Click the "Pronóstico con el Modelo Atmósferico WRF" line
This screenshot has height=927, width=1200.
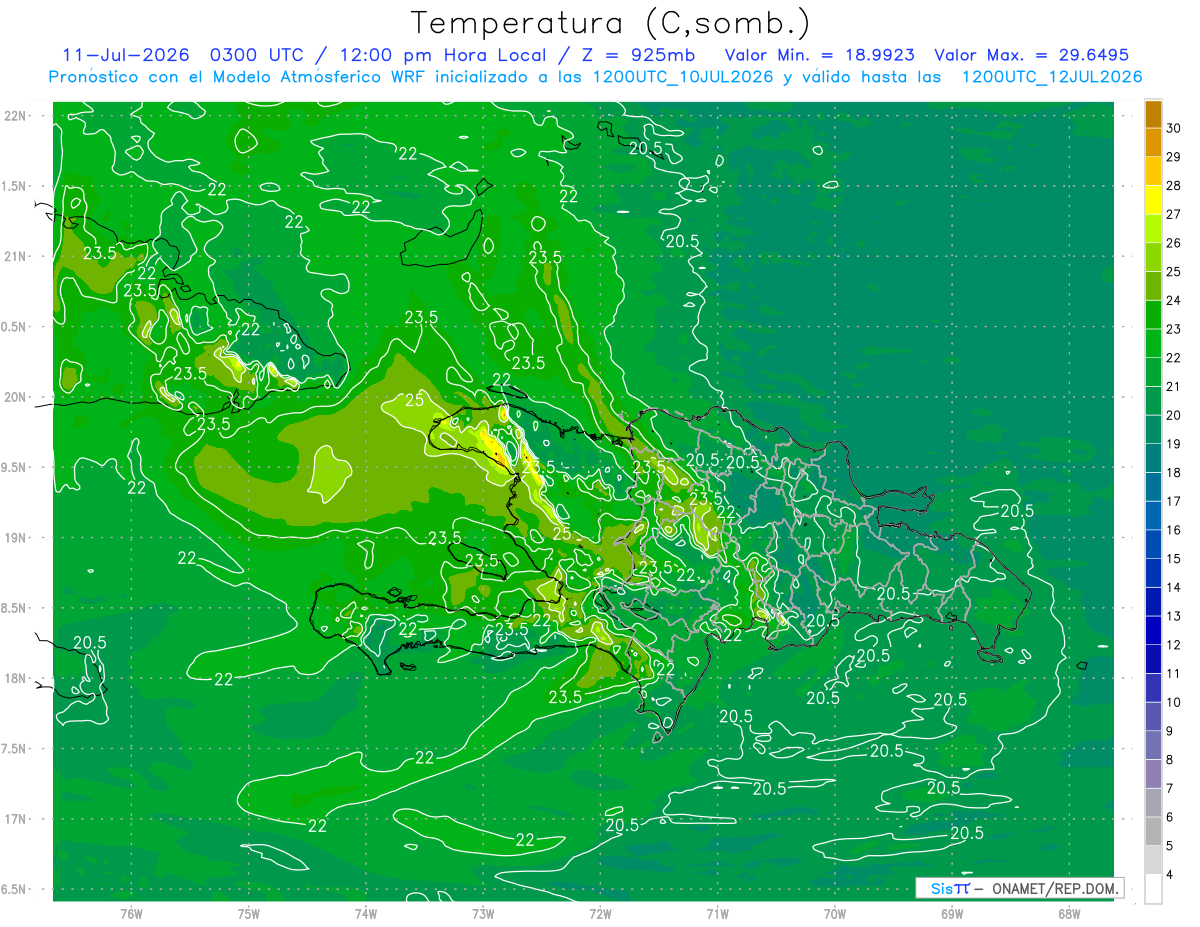point(240,77)
